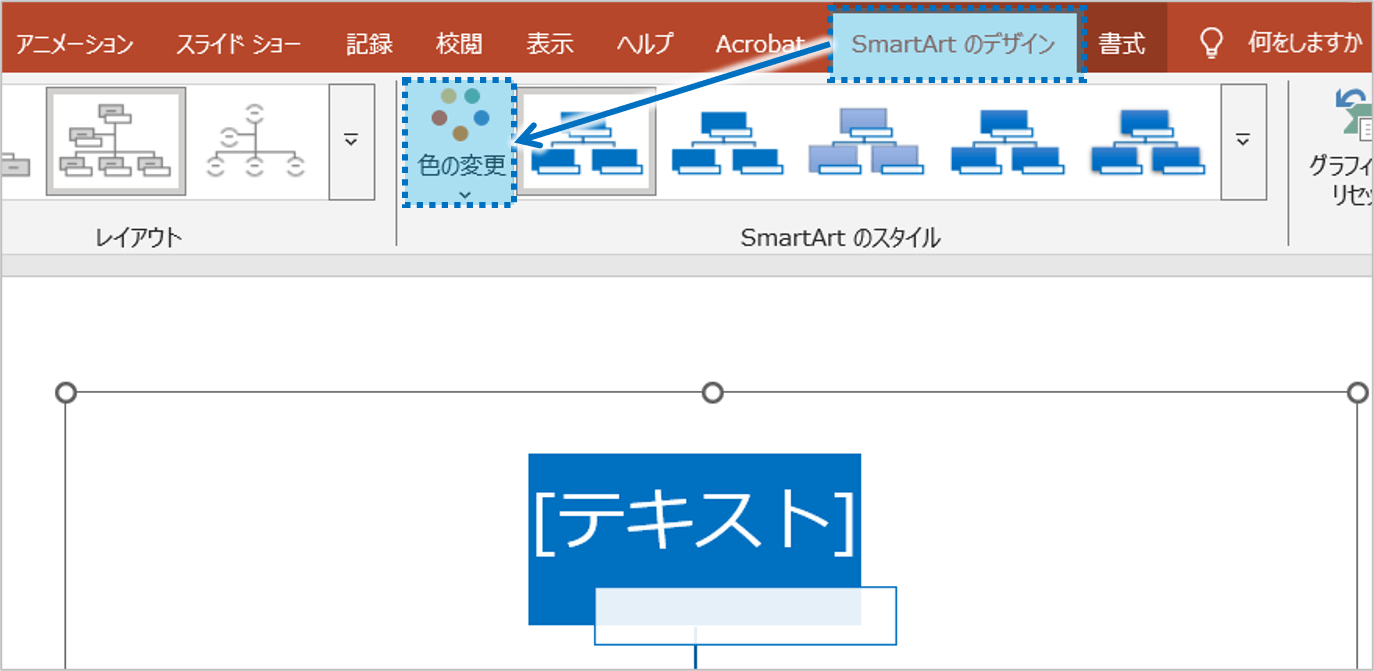Switch to the スライド ショー tab
This screenshot has width=1374, height=671.
coord(239,44)
